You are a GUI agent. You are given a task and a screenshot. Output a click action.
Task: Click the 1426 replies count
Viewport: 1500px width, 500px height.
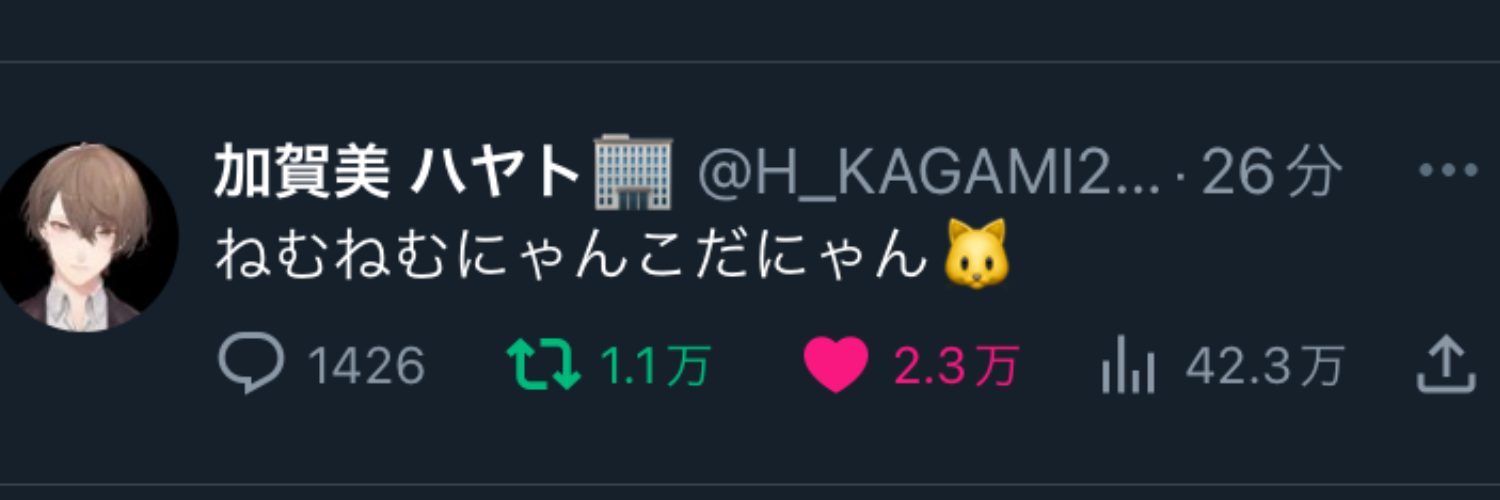(366, 367)
